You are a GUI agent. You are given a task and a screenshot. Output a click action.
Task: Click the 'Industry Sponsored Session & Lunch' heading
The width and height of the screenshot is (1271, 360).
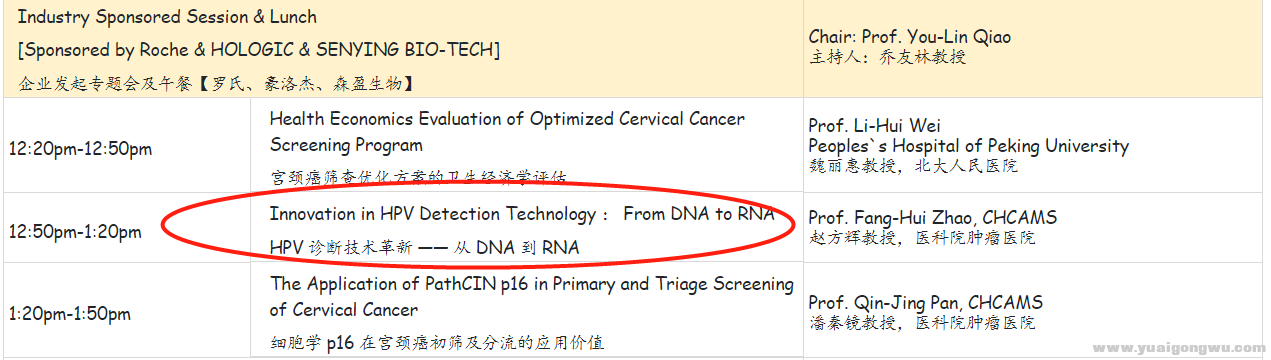[x=167, y=17]
